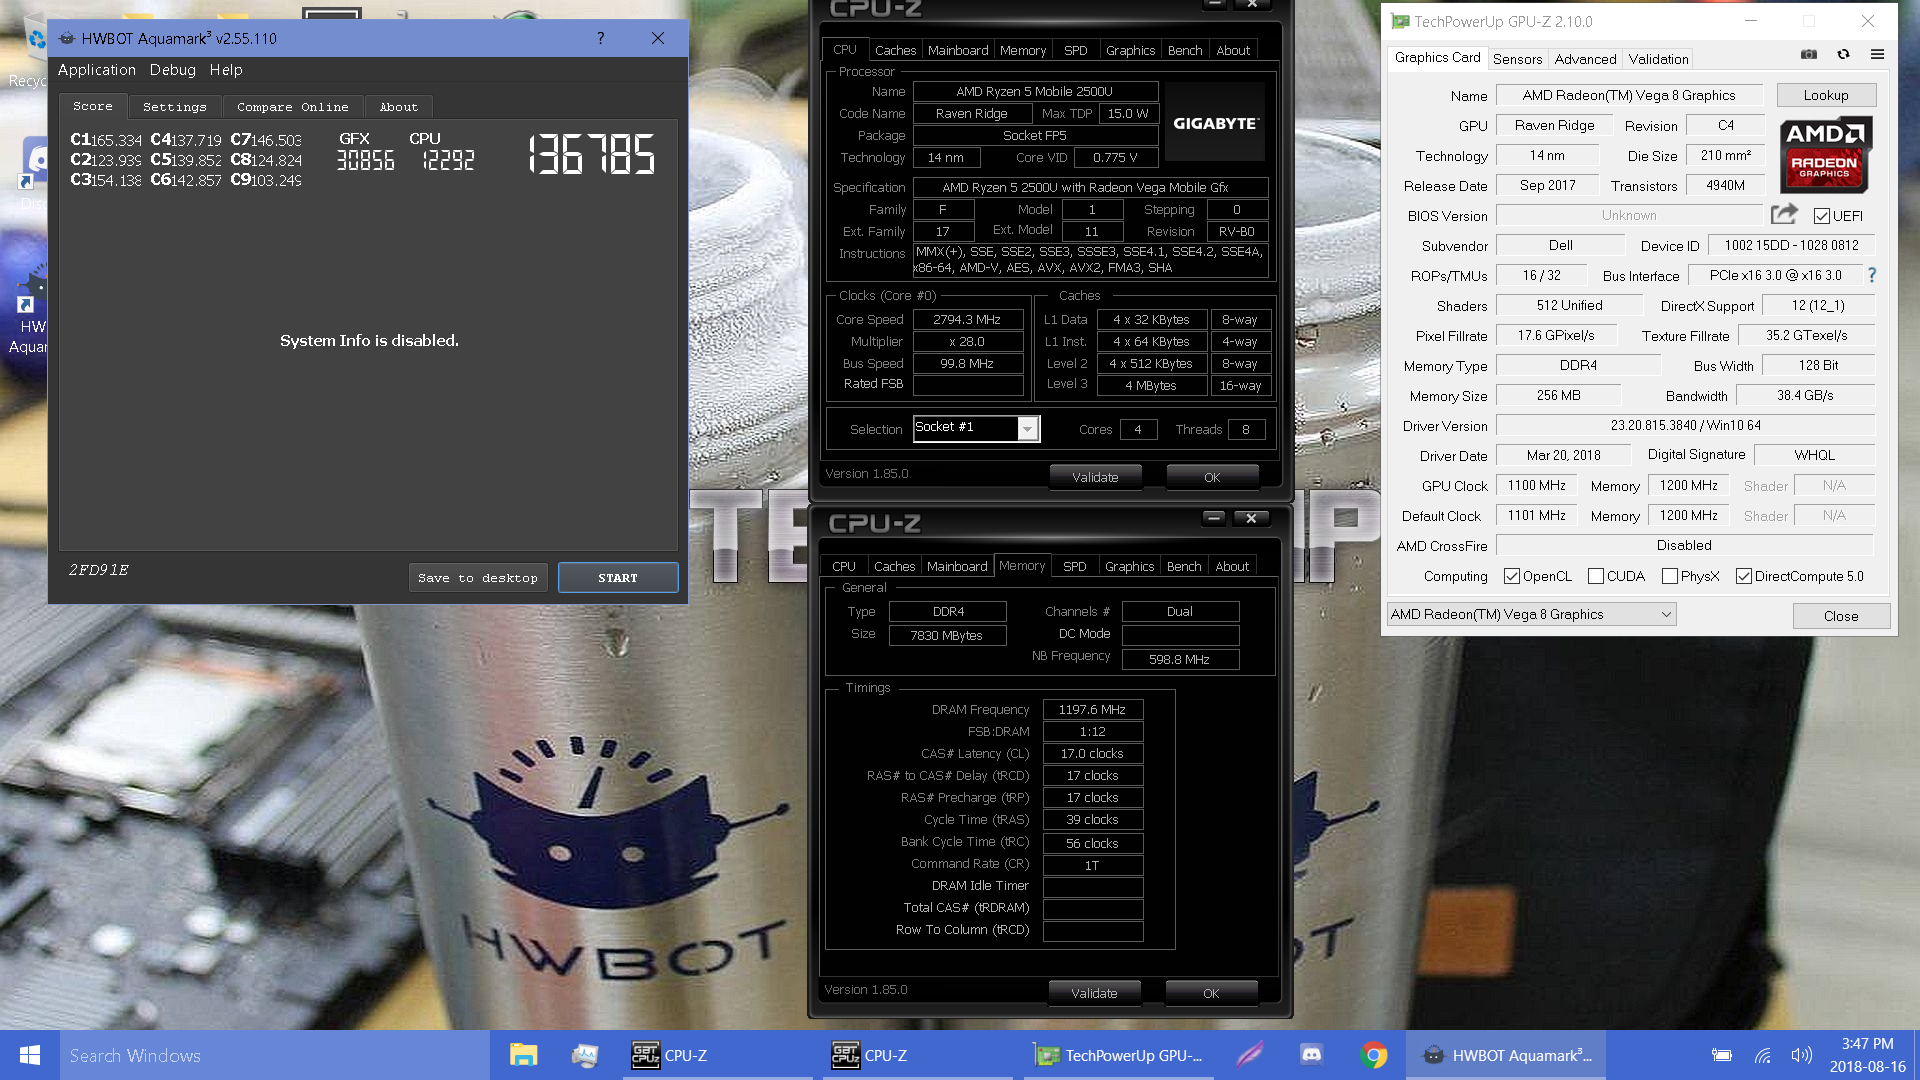Open Validation tab in GPU-Z
Image resolution: width=1920 pixels, height=1080 pixels.
(x=1658, y=59)
